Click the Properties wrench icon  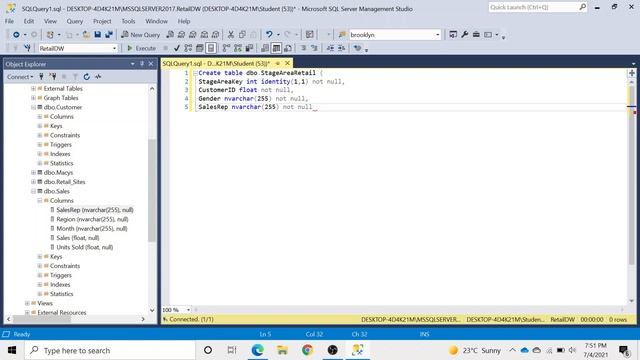coord(464,35)
